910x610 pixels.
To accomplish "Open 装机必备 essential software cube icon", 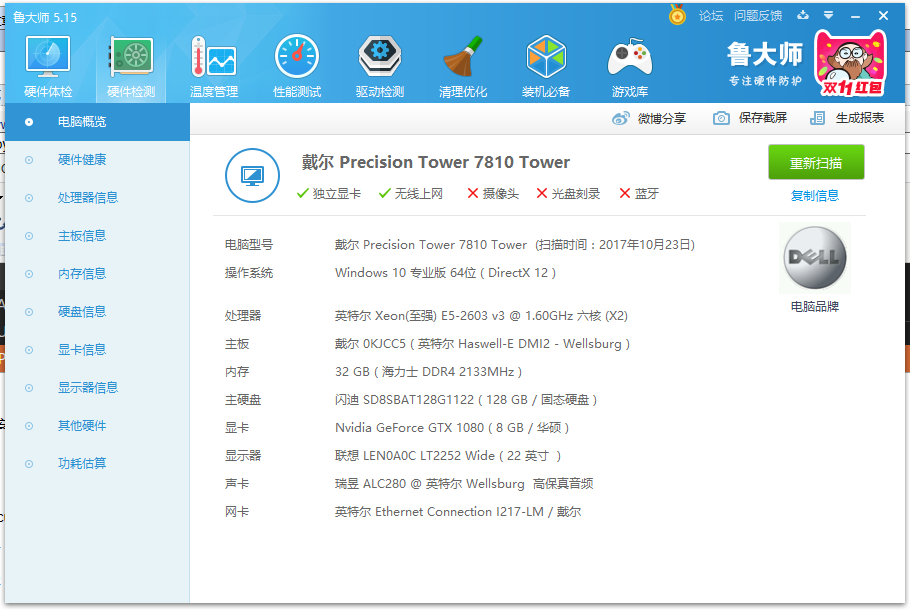I will point(546,56).
